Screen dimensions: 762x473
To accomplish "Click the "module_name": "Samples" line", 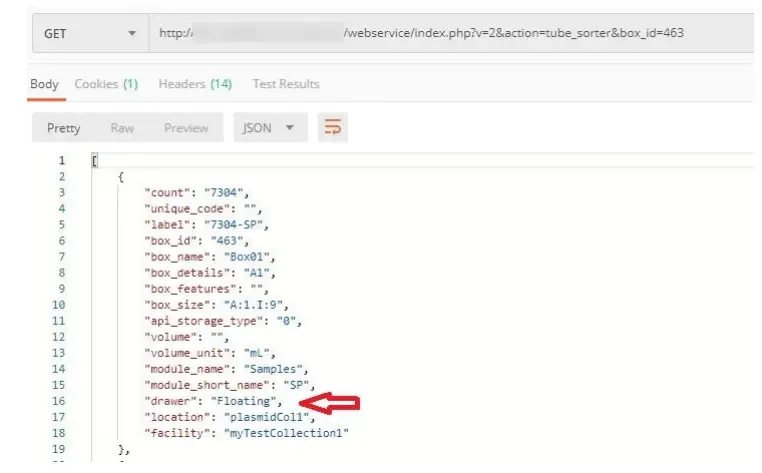I will coord(226,369).
